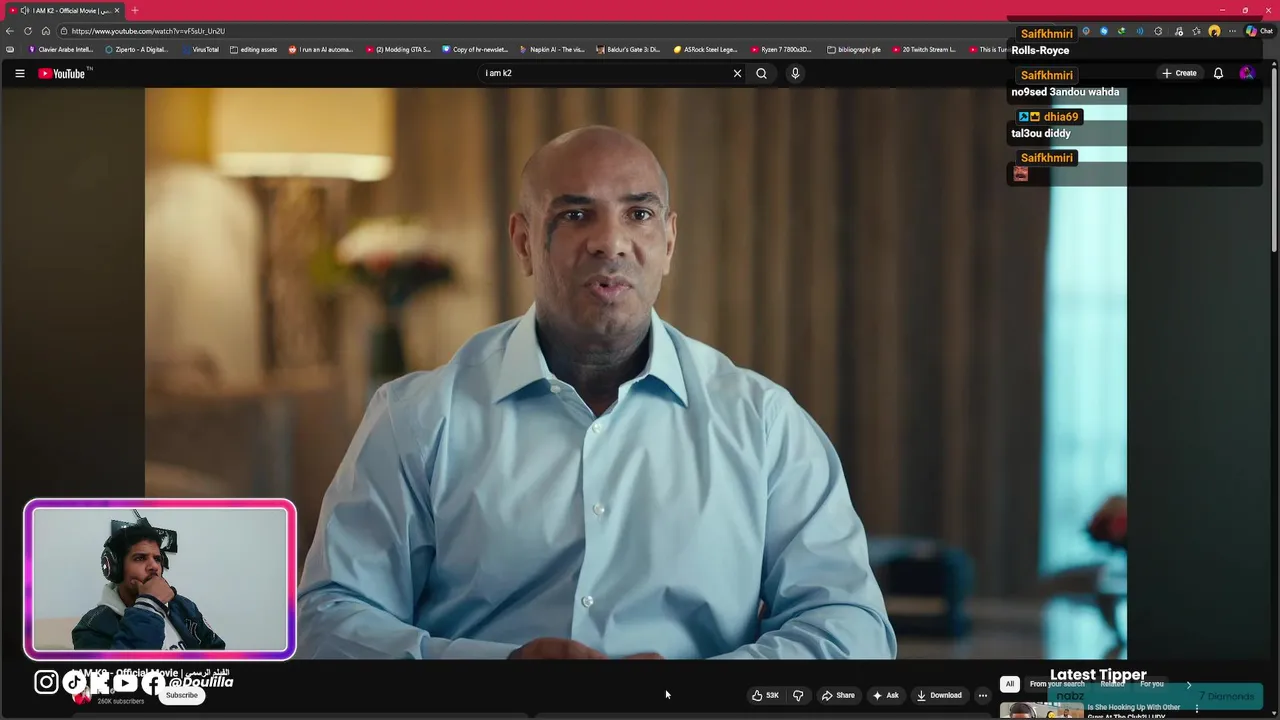Download the video

[939, 695]
